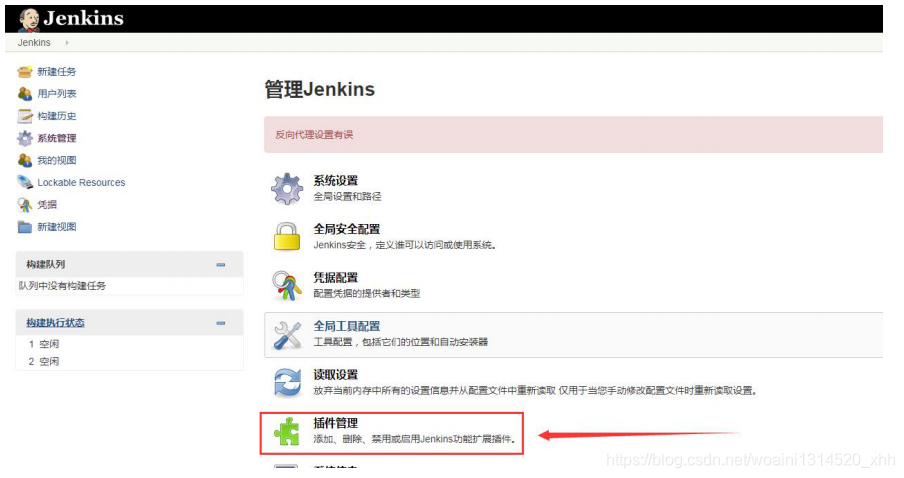Click the 我的视图 user icon

click(x=25, y=160)
